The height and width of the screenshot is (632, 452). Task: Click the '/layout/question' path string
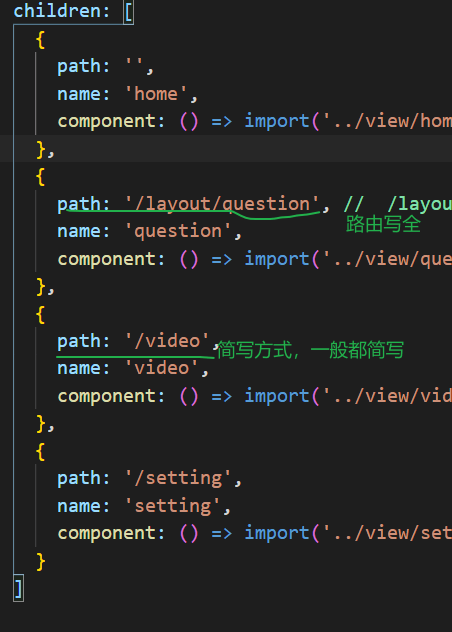coord(222,204)
